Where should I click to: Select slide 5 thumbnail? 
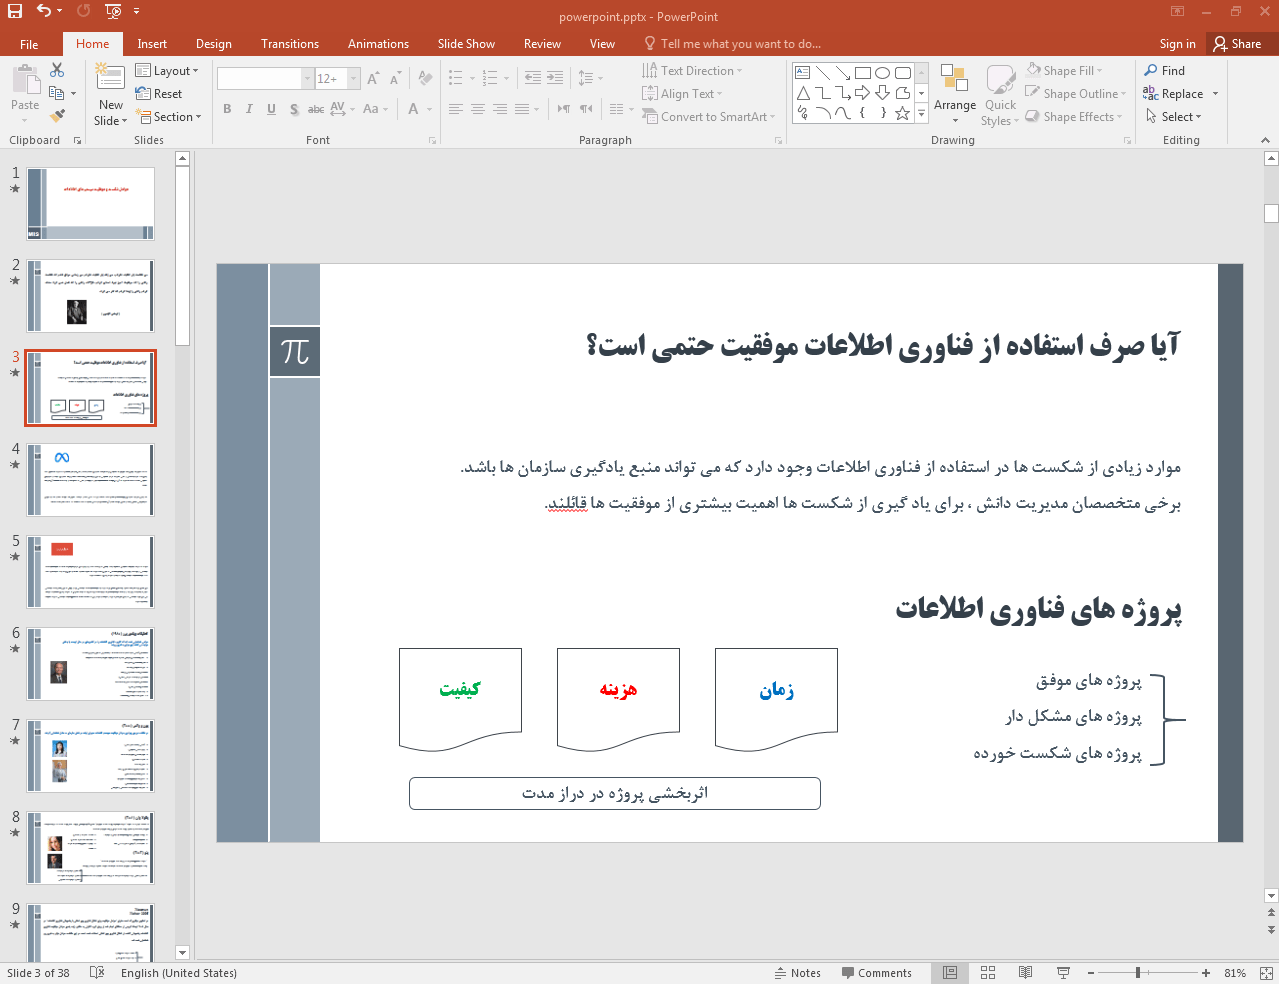tap(91, 572)
